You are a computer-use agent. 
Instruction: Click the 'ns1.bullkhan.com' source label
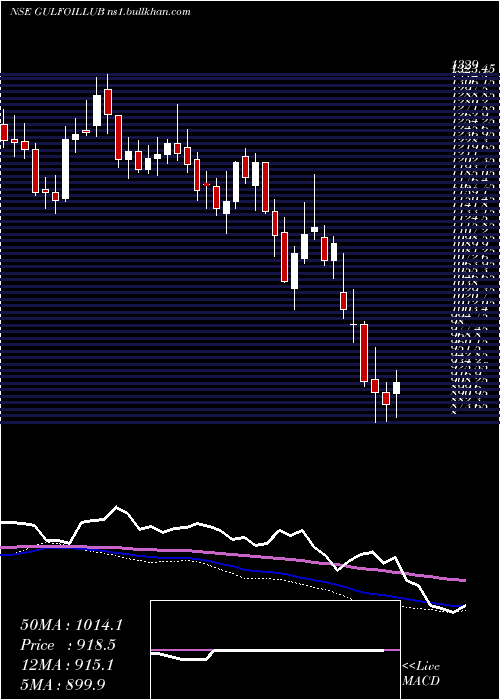[149, 12]
